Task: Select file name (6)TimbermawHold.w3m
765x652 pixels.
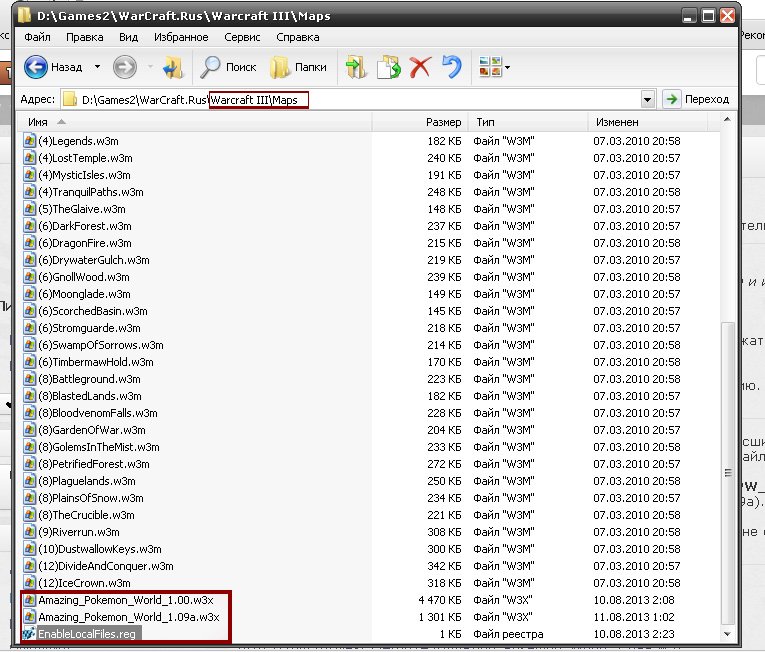Action: 96,362
